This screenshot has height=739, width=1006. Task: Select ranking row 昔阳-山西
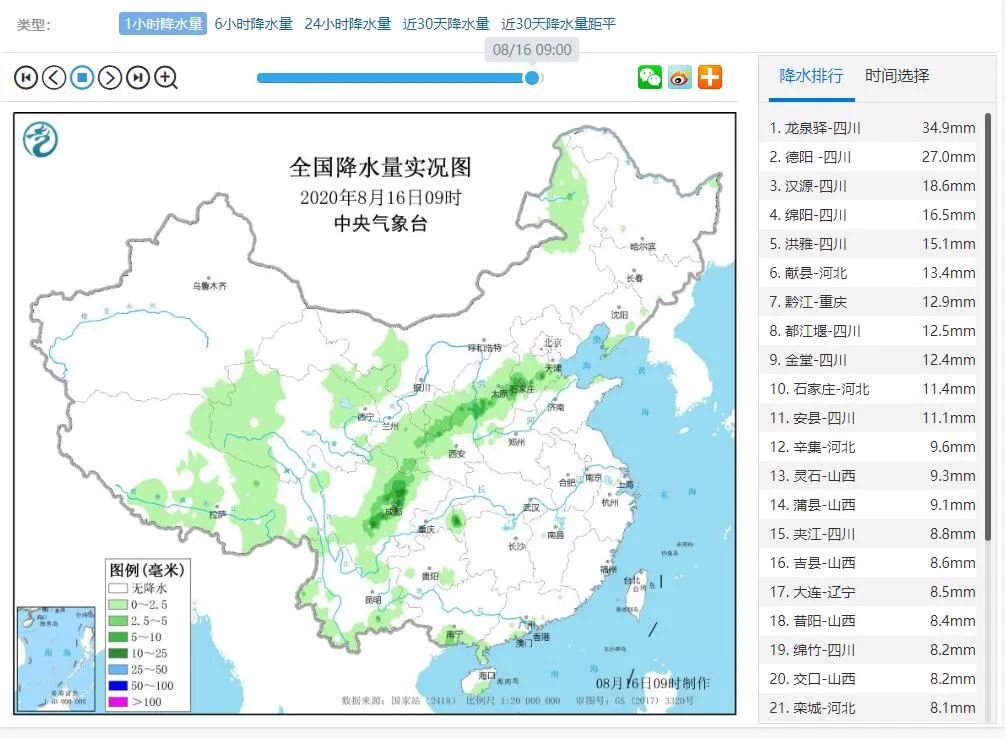[872, 621]
